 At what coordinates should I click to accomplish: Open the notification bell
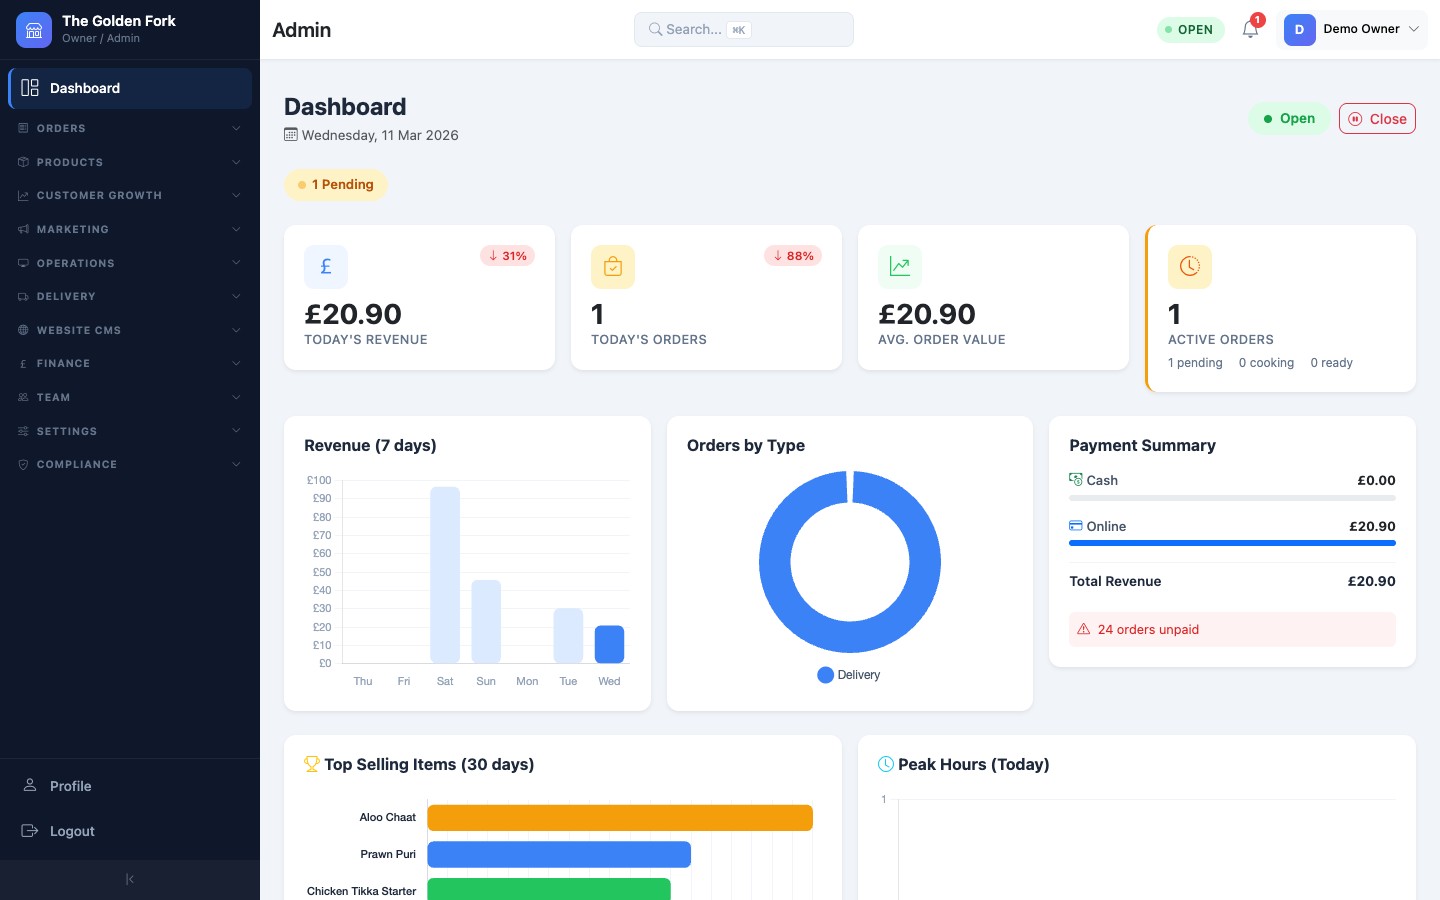tap(1249, 30)
